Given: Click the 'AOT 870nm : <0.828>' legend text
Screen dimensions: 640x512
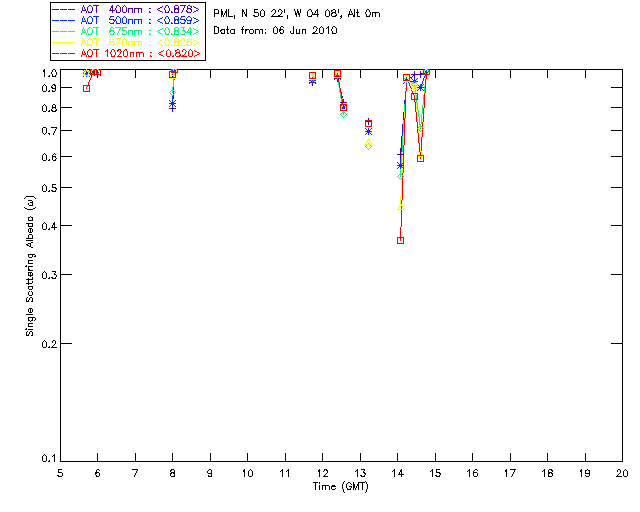Looking at the screenshot, I should [x=140, y=42].
